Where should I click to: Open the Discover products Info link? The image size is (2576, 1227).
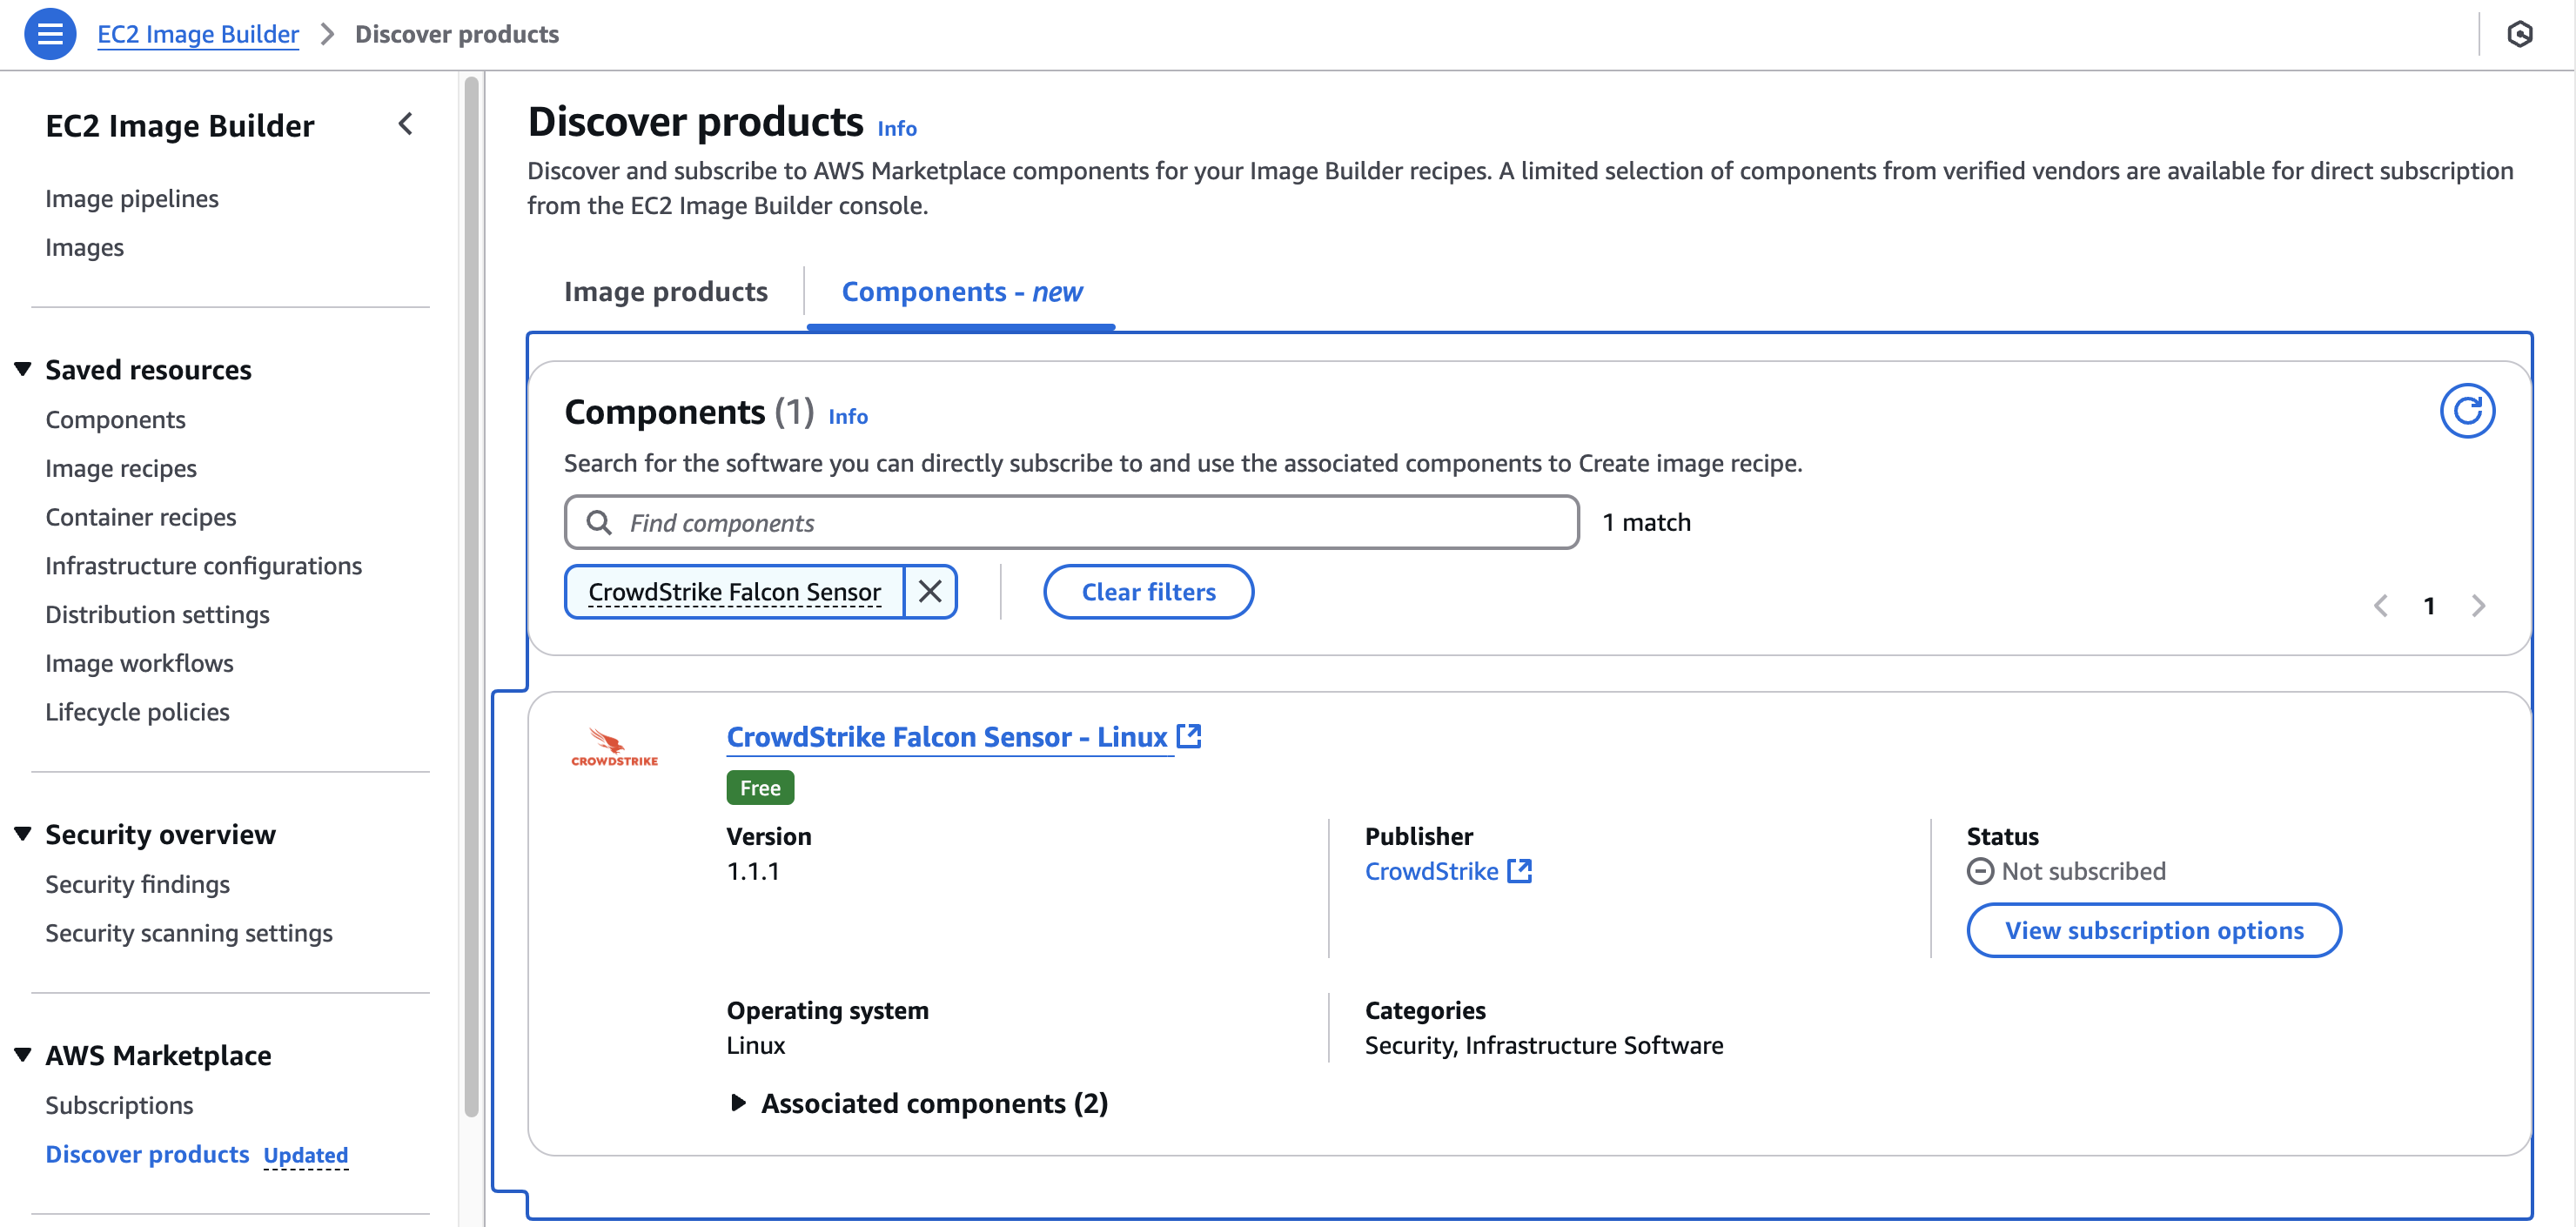click(896, 128)
